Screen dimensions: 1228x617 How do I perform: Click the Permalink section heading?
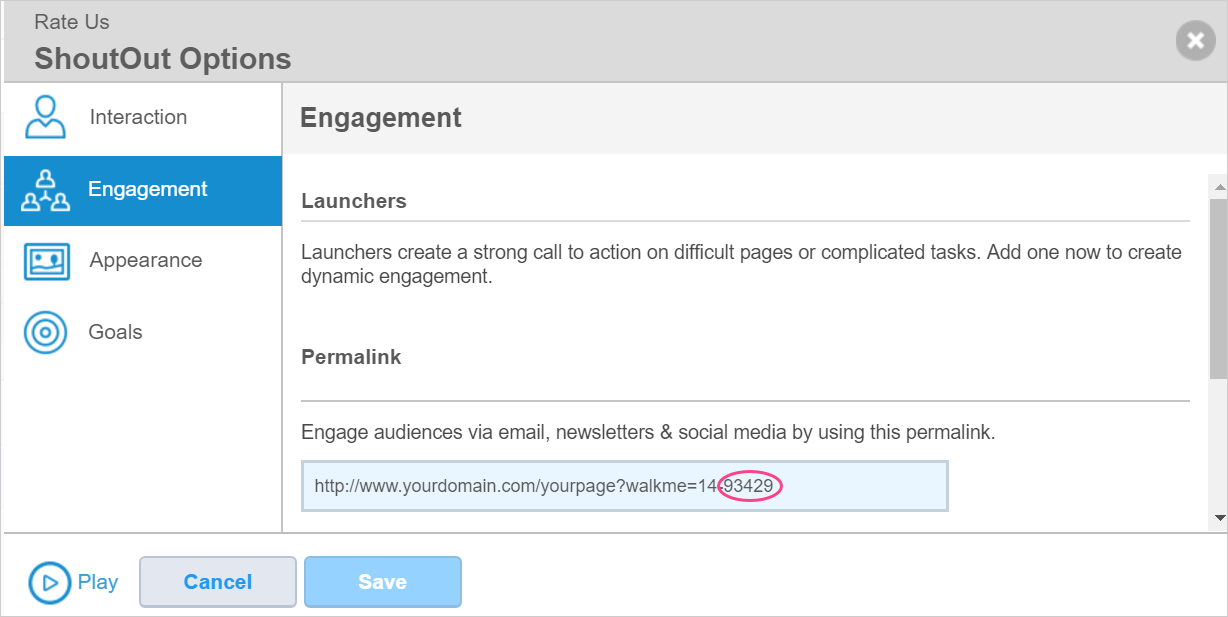point(351,357)
